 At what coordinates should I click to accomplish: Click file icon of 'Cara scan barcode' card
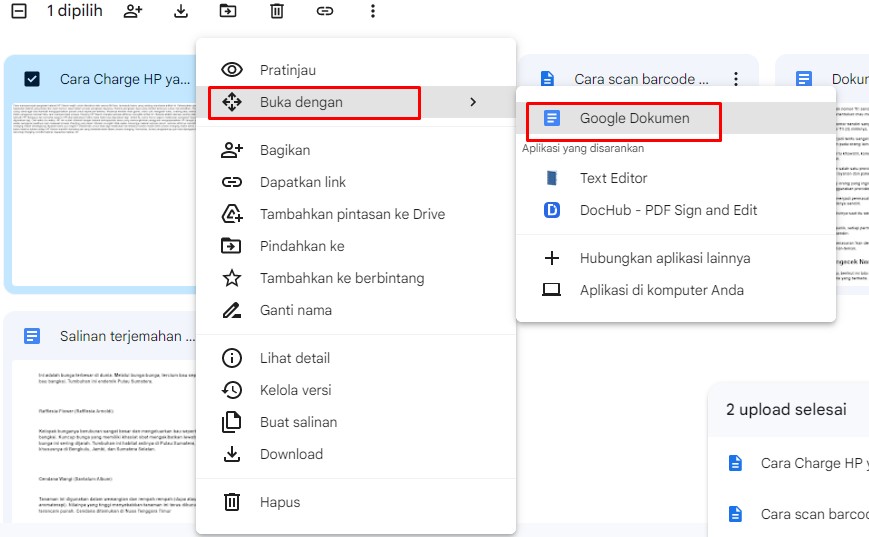548,79
